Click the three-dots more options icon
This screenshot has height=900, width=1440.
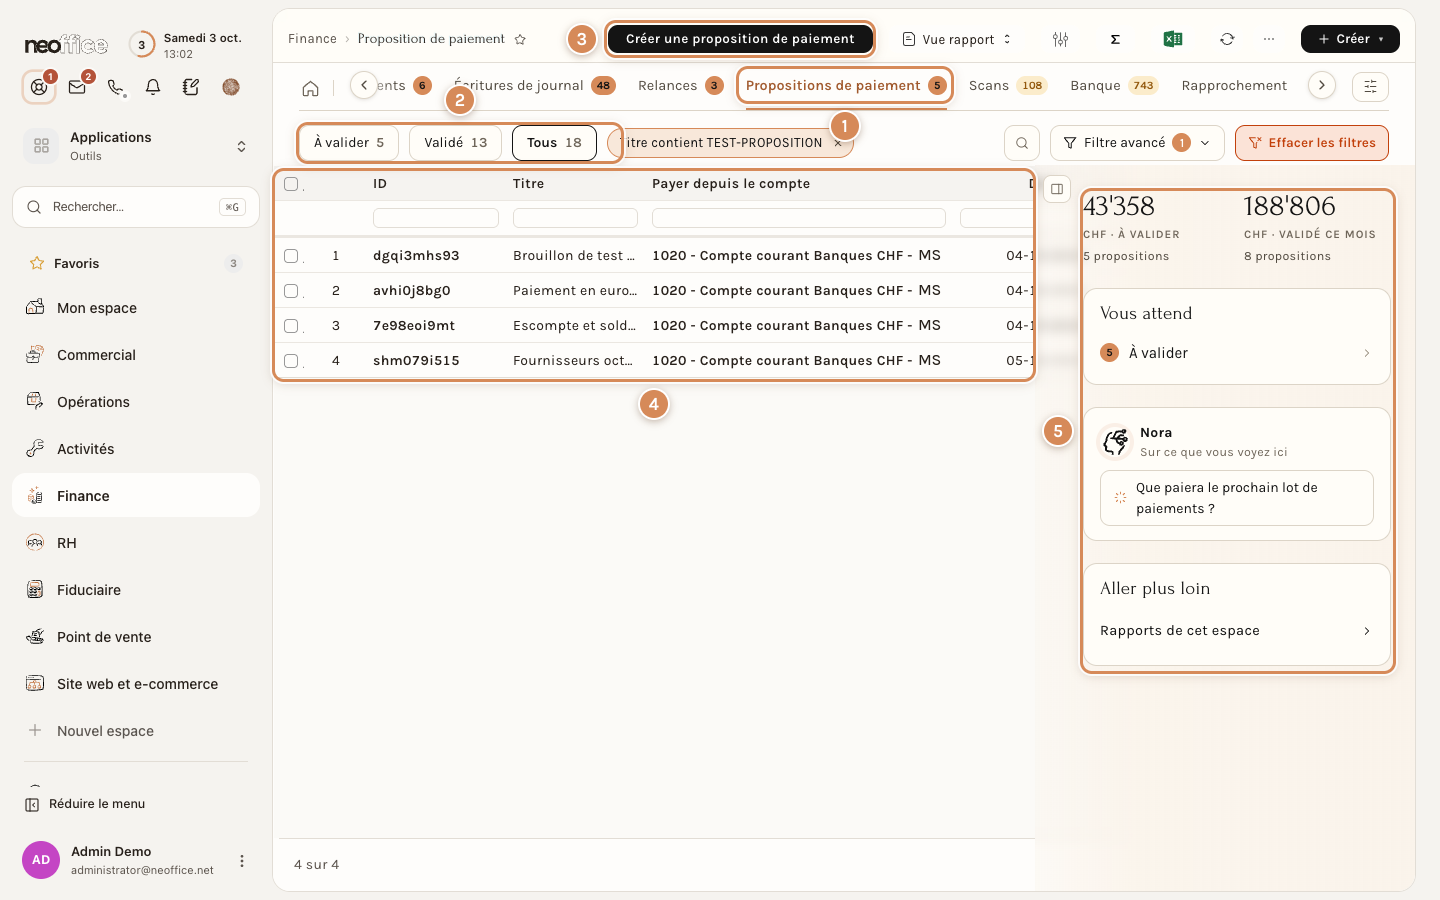1269,39
